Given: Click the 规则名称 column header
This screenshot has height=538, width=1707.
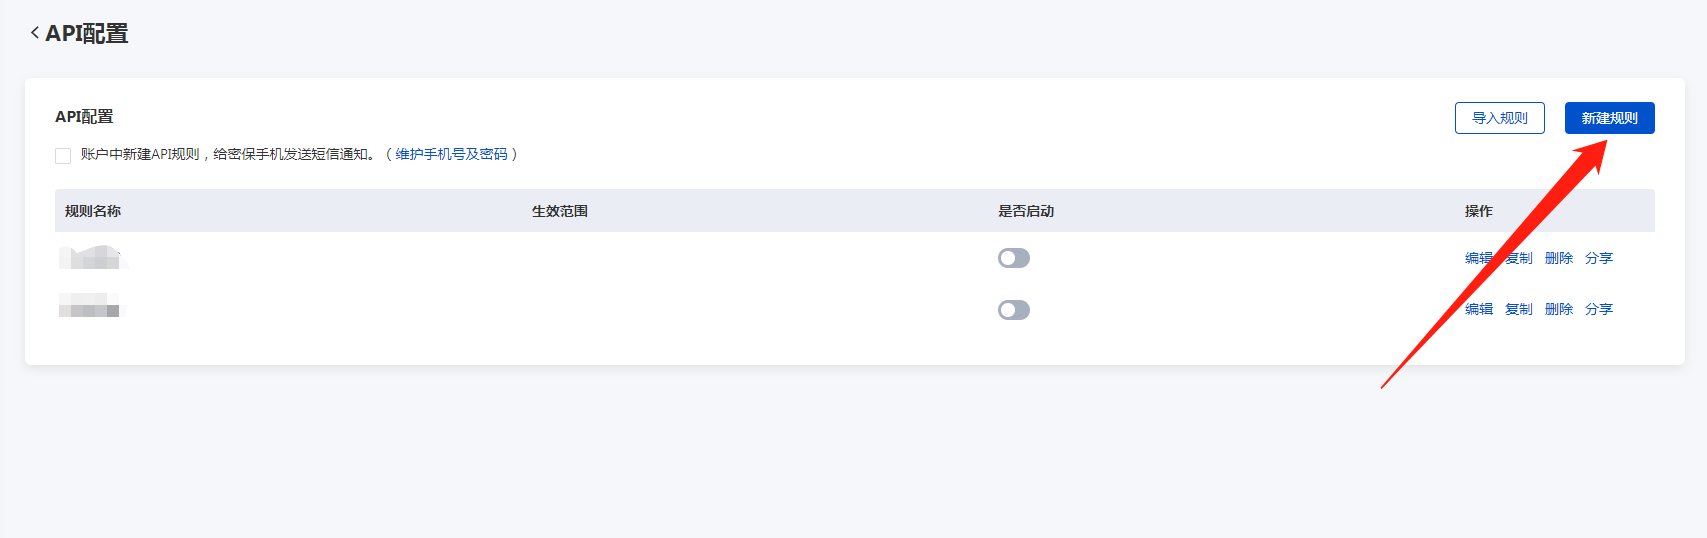Looking at the screenshot, I should [x=93, y=211].
